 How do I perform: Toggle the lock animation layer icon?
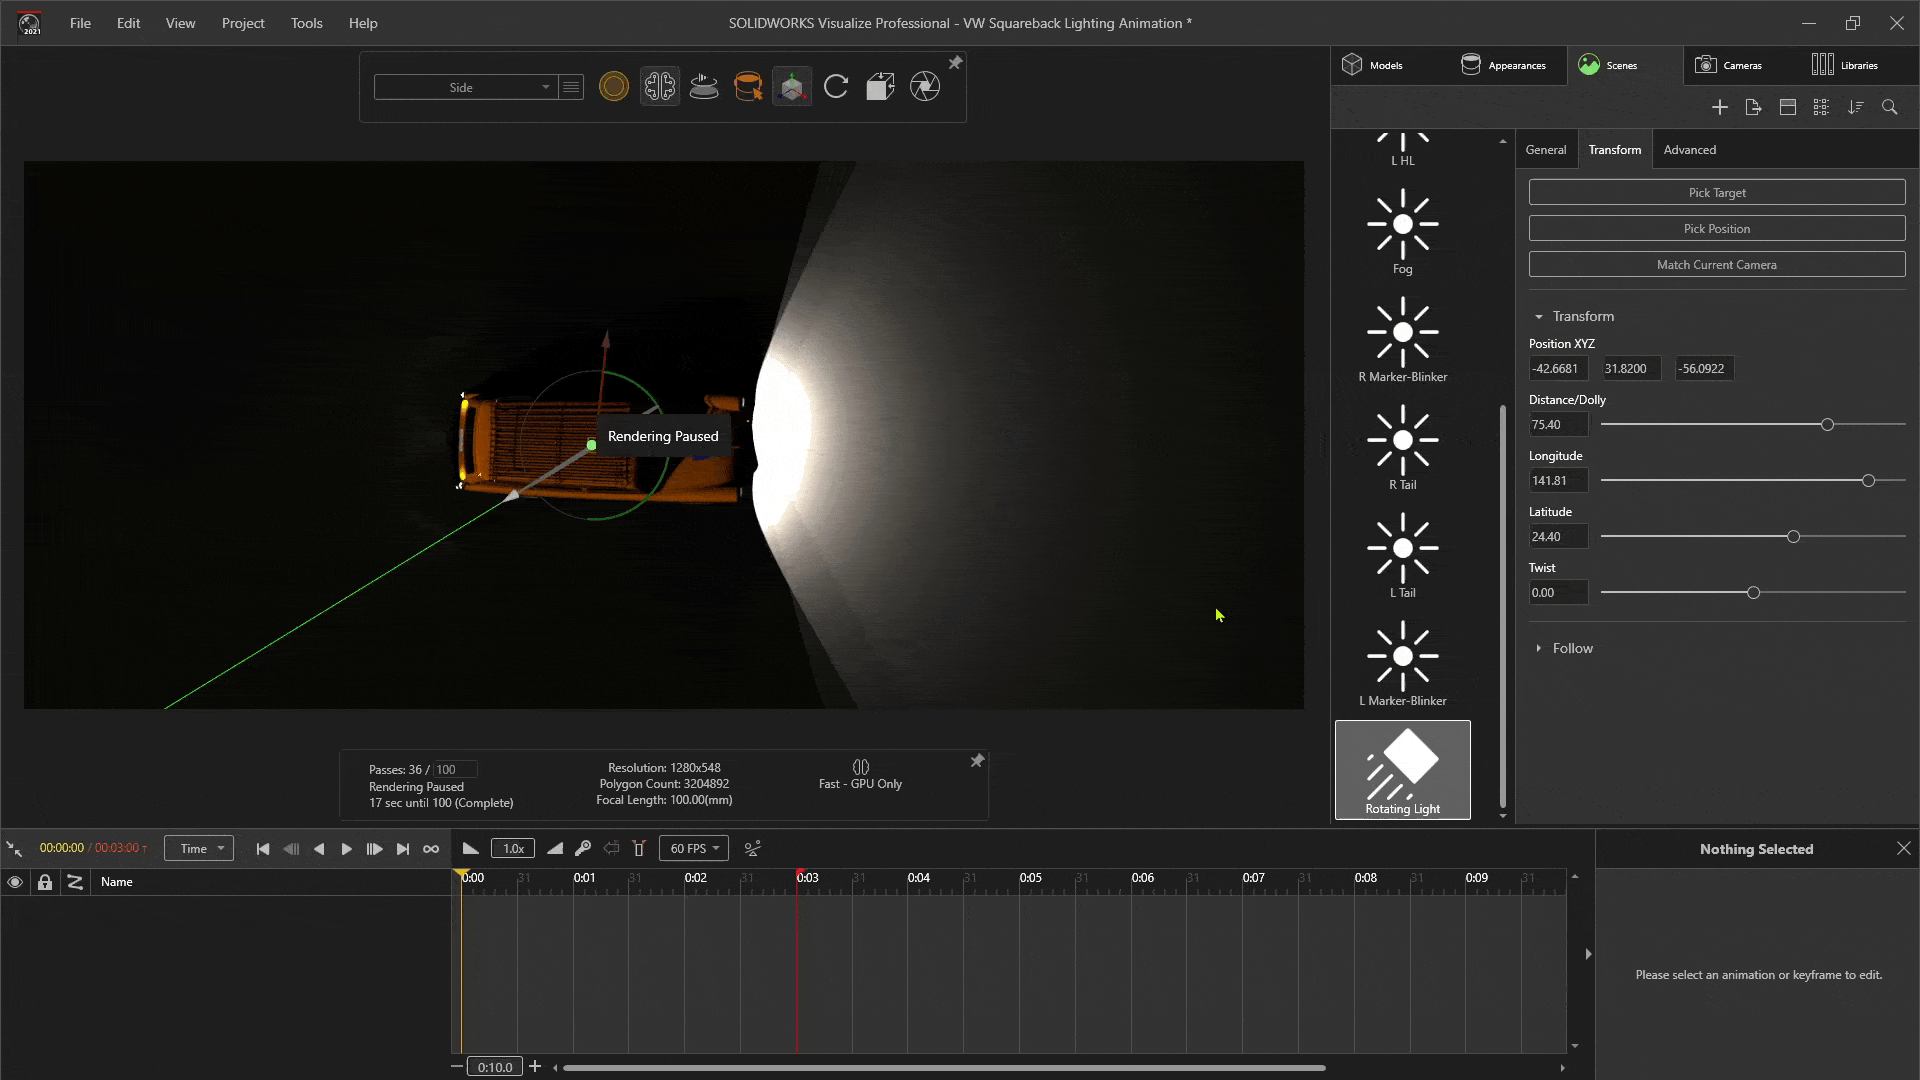click(x=45, y=881)
